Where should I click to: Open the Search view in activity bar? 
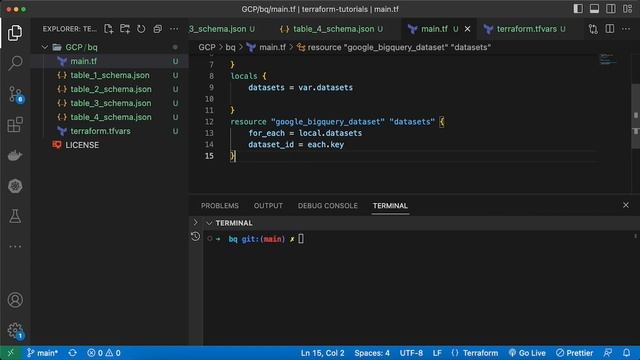pos(15,63)
